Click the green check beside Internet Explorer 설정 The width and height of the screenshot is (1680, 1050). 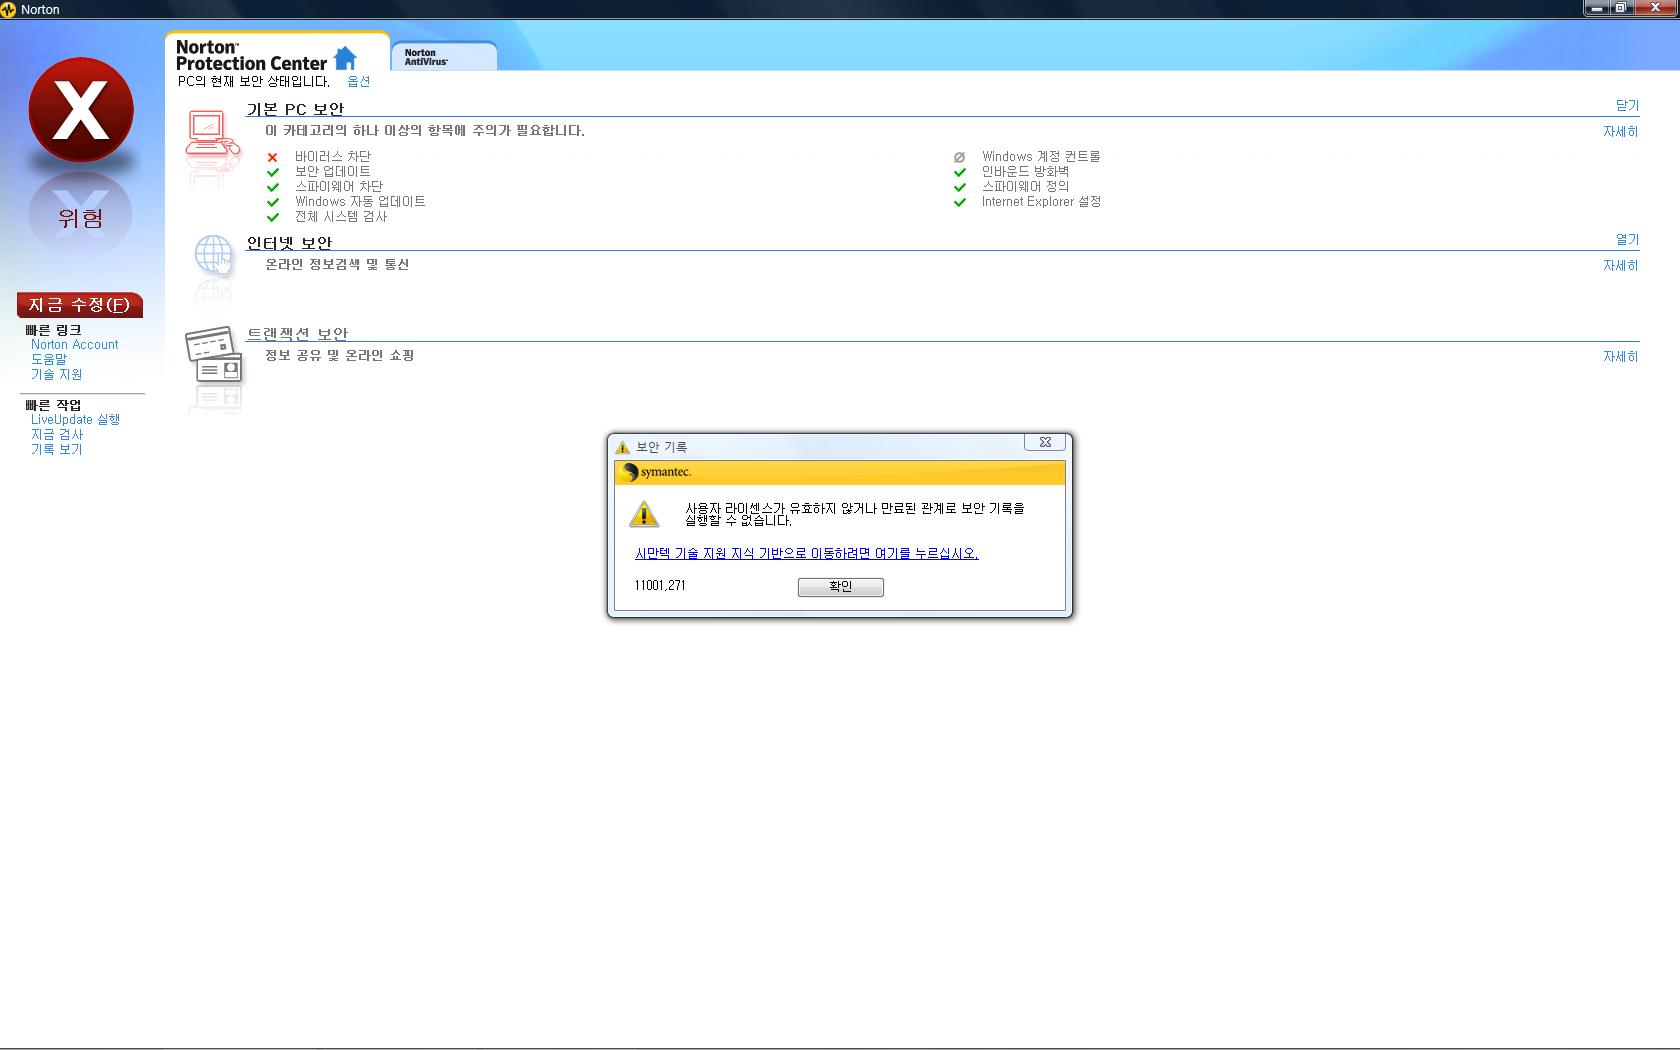click(959, 202)
